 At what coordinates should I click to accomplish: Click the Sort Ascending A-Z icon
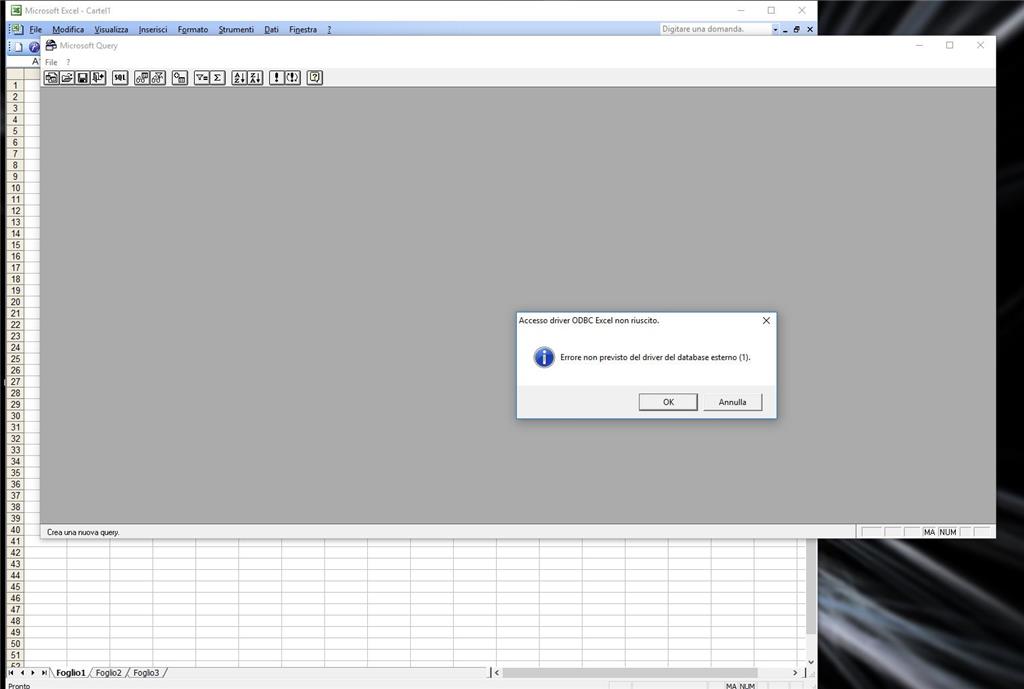240,78
